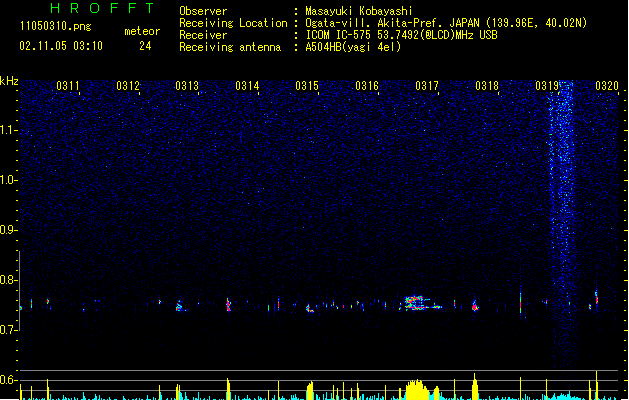This screenshot has height=400, width=629.
Task: Click time marker 0316
Action: click(x=367, y=86)
